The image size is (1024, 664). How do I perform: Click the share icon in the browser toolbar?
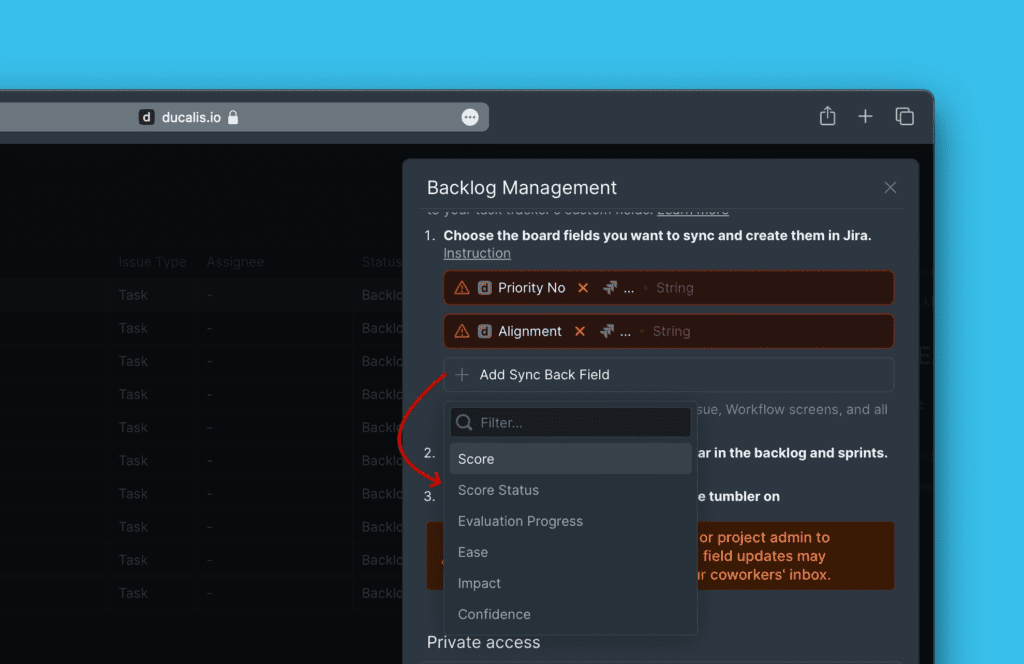[827, 116]
